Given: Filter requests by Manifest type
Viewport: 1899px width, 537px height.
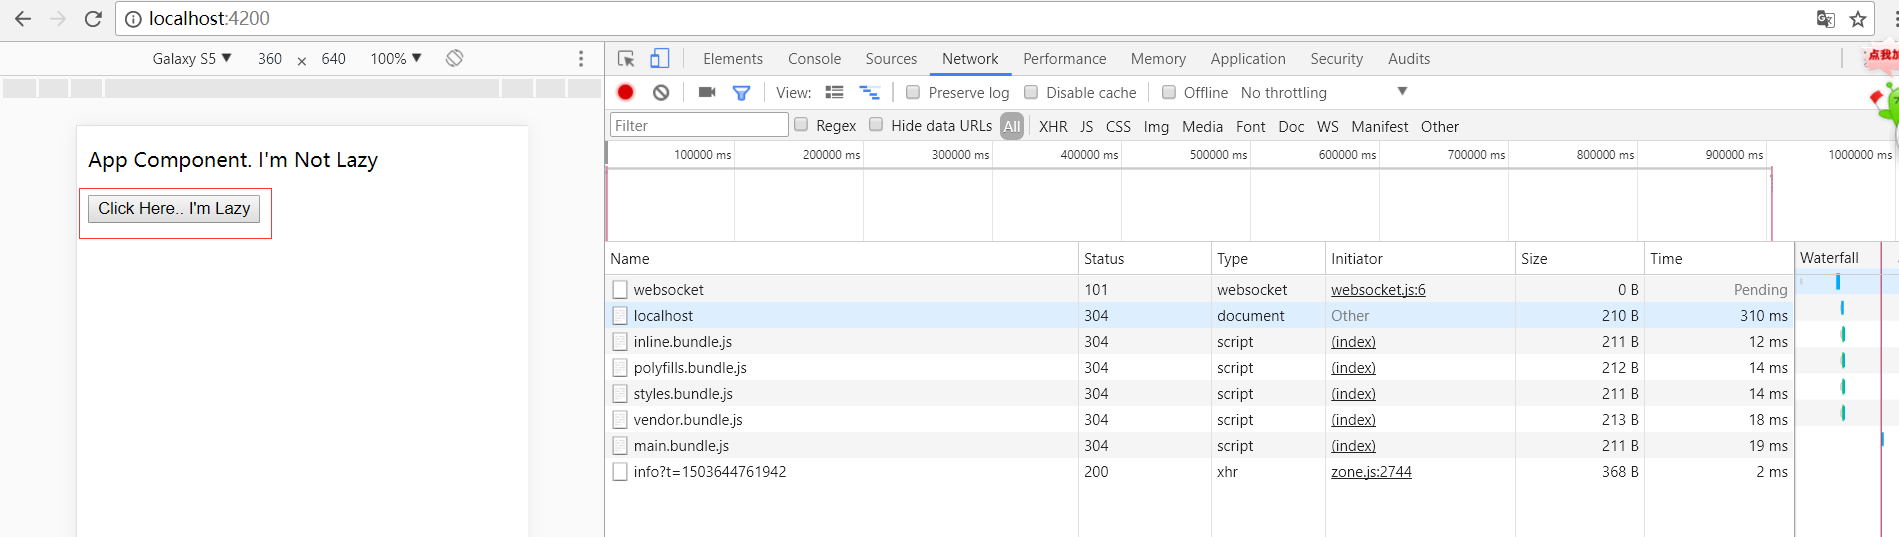Looking at the screenshot, I should [1379, 126].
